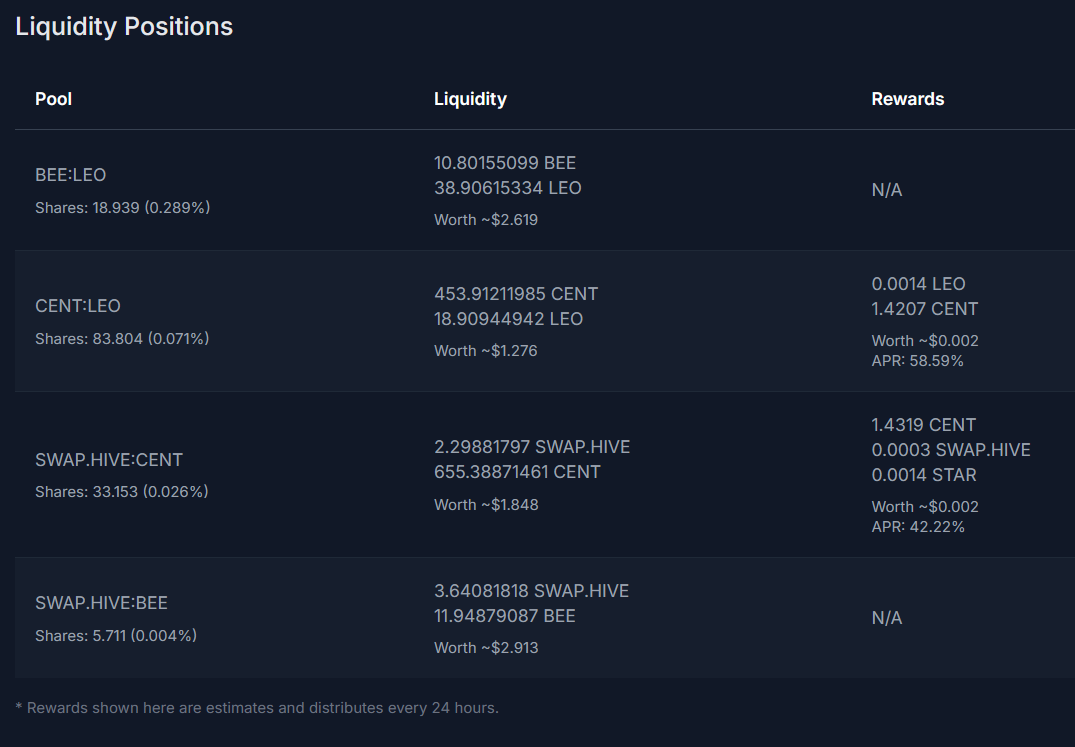Open the SWAP.HIVE:BEE pool entry
Viewport: 1075px width, 747px height.
pos(101,603)
